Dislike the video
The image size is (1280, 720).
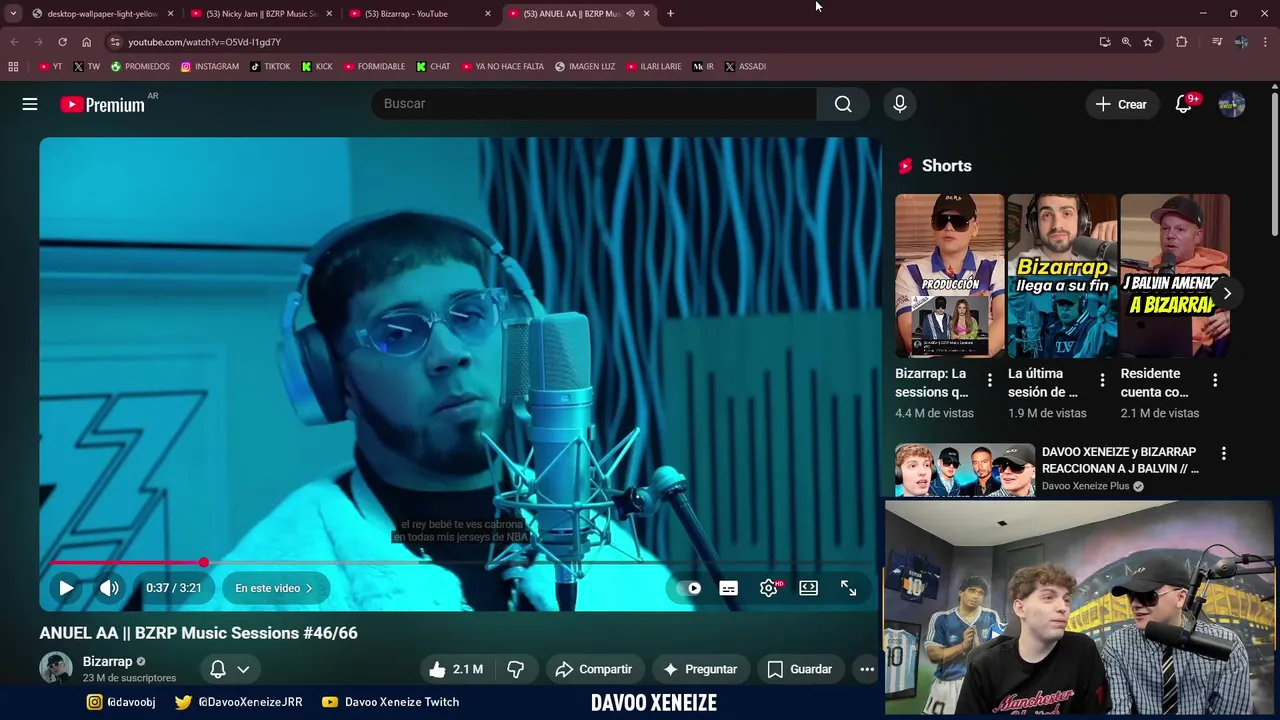pyautogui.click(x=516, y=669)
